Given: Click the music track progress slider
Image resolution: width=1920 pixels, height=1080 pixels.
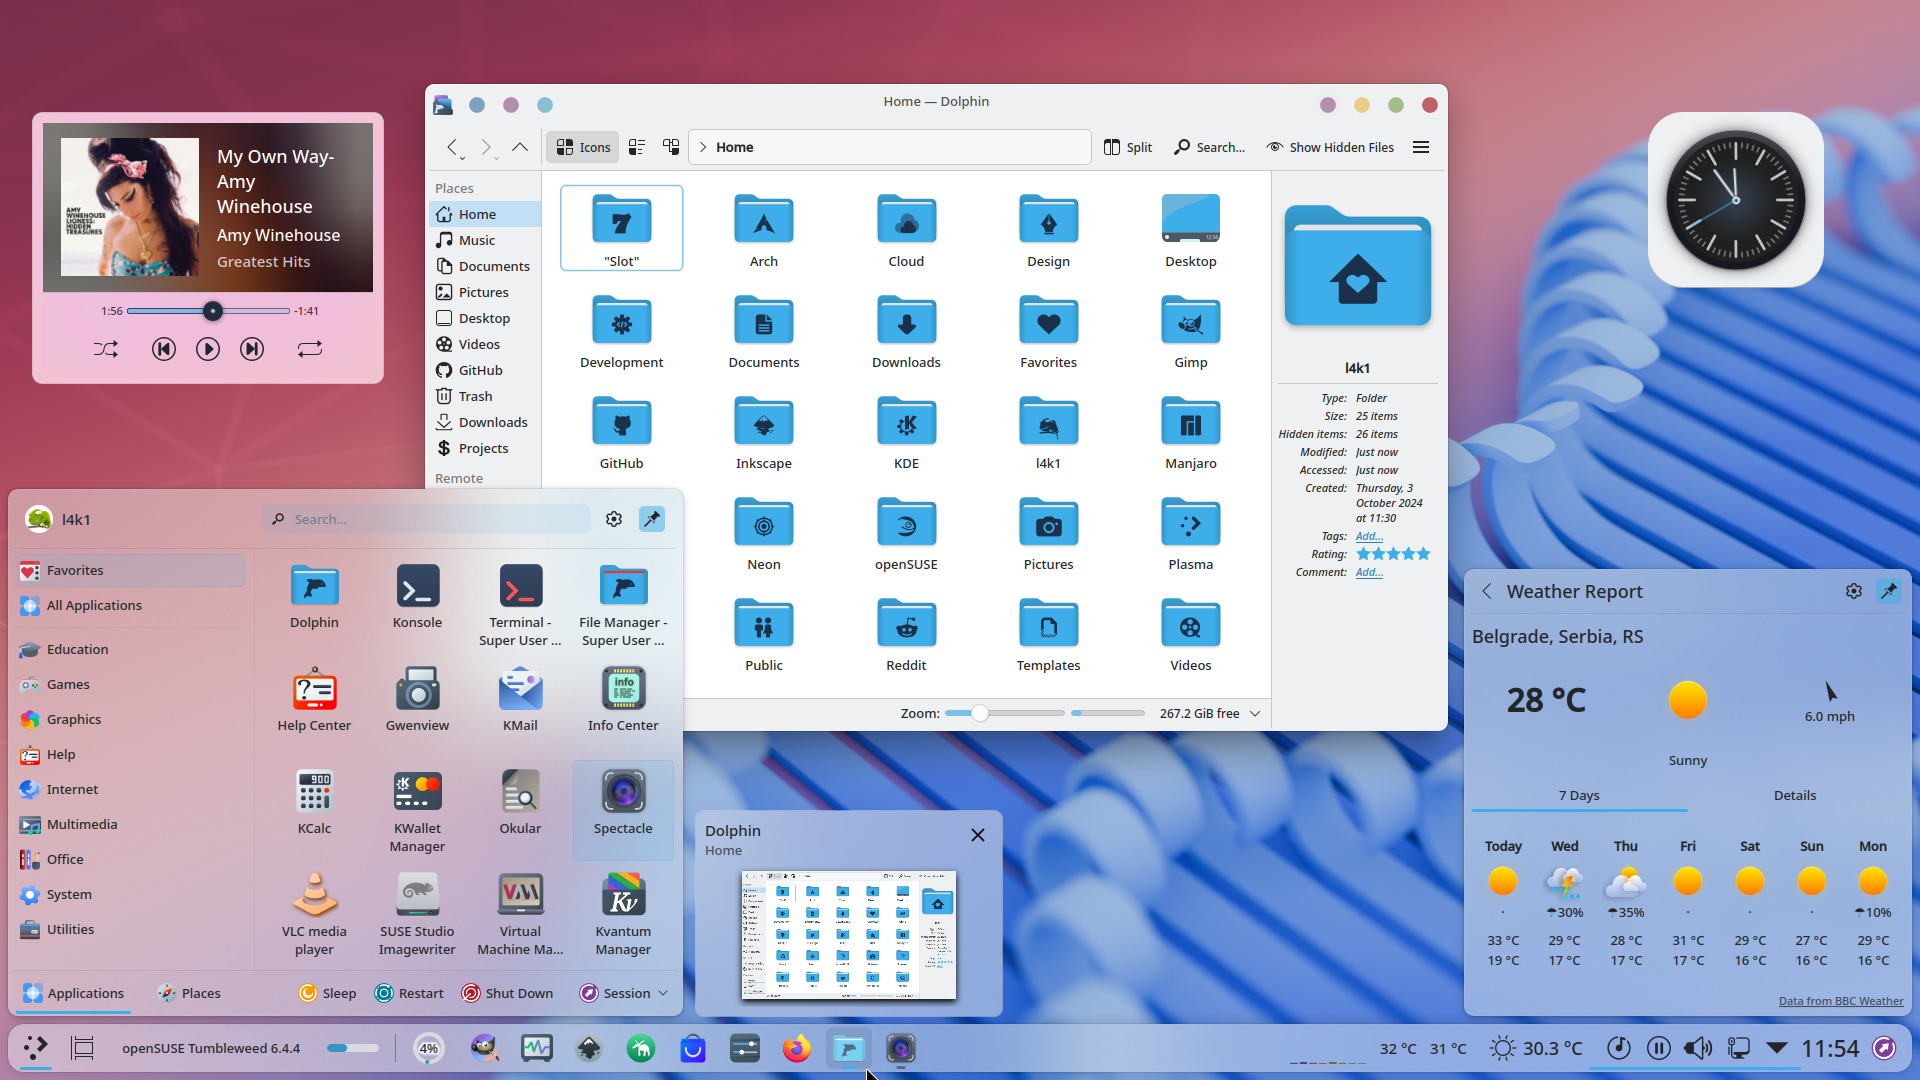Looking at the screenshot, I should click(208, 311).
